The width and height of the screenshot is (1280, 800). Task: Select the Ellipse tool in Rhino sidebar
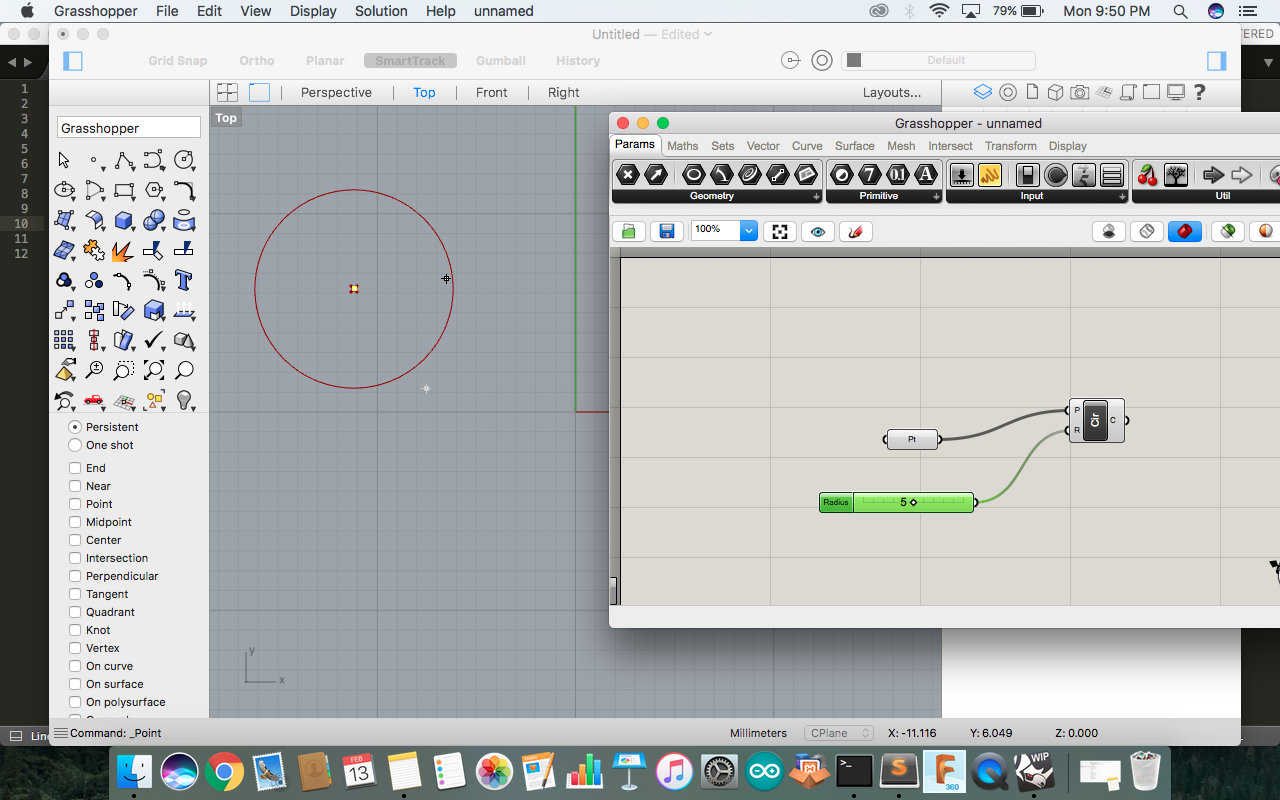pos(64,190)
